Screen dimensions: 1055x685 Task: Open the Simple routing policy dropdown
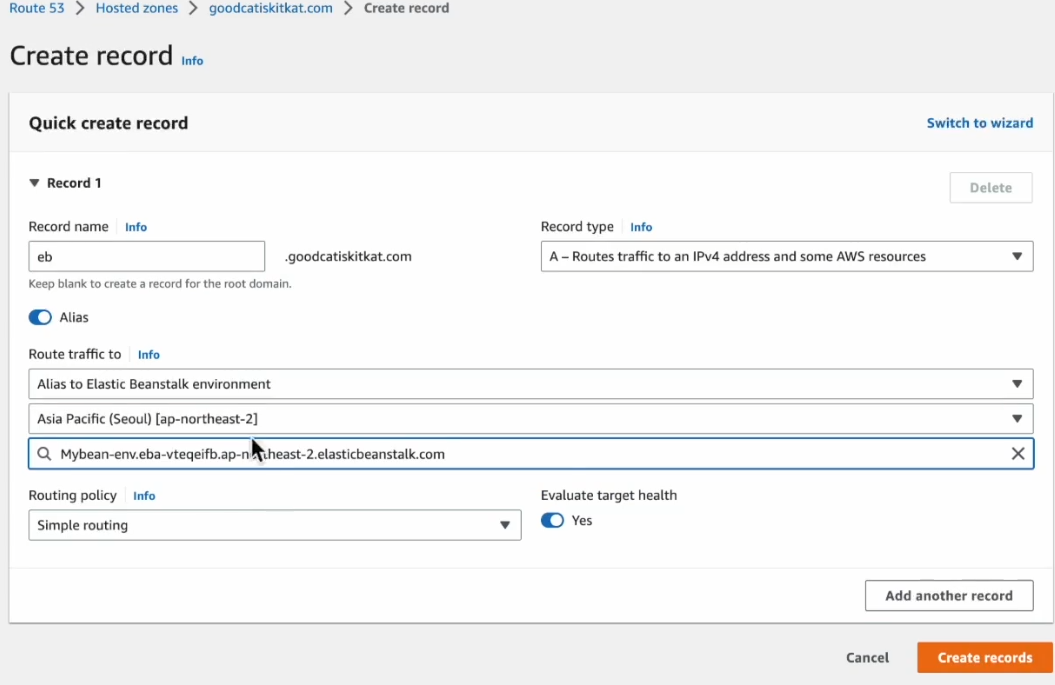click(x=275, y=526)
